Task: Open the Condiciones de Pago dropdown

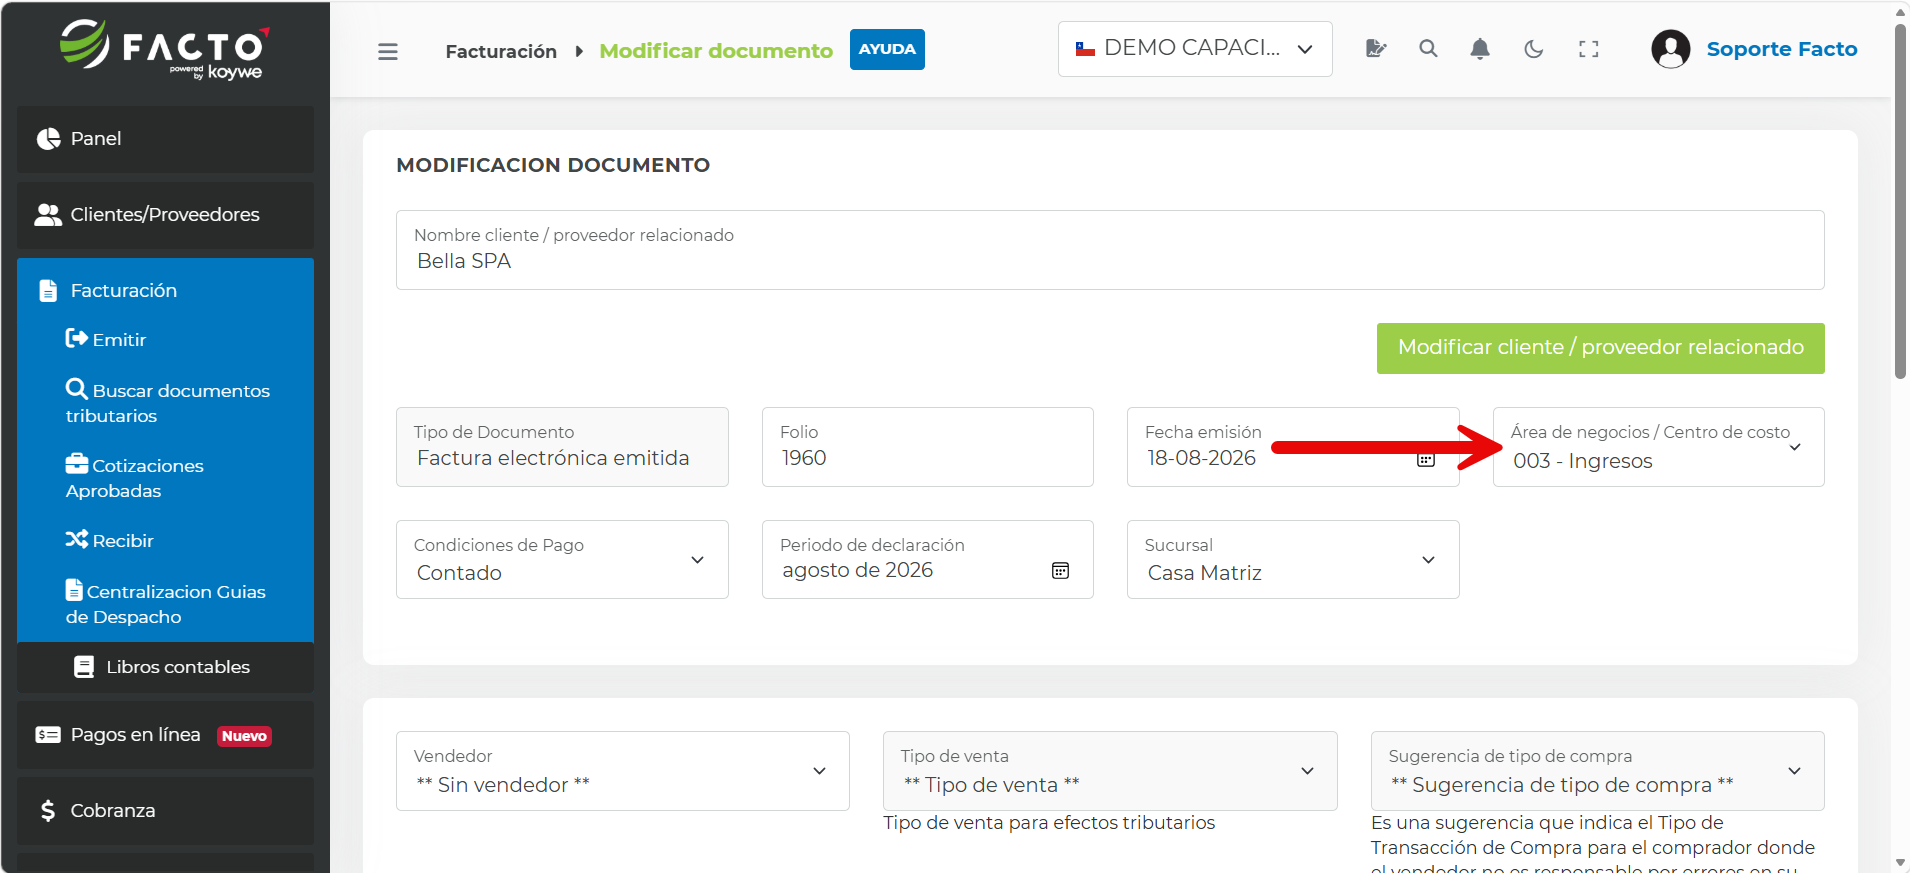Action: (x=562, y=560)
